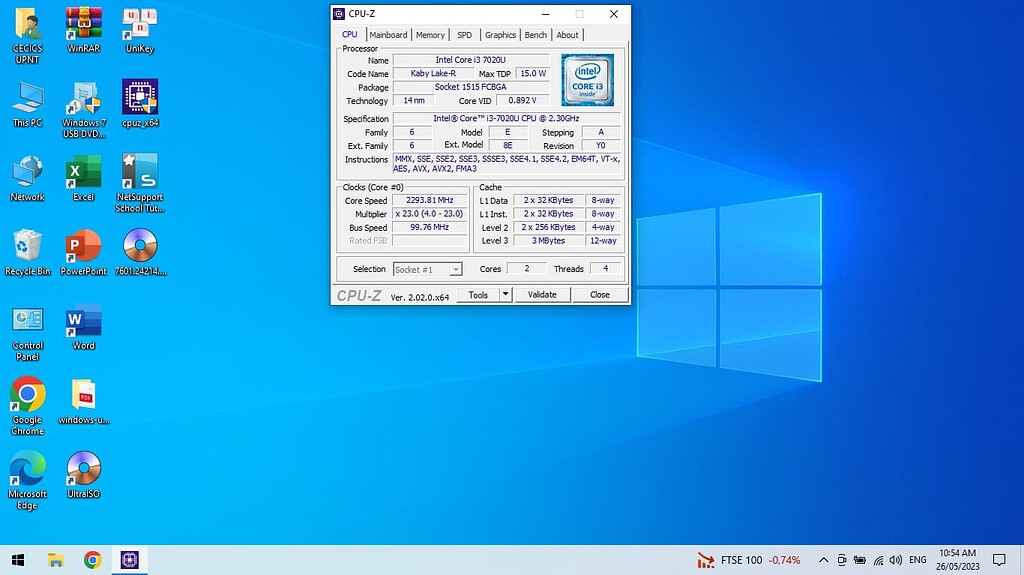This screenshot has height=575, width=1024.
Task: Open the FTSE 100 taskbar widget
Action: [x=748, y=560]
